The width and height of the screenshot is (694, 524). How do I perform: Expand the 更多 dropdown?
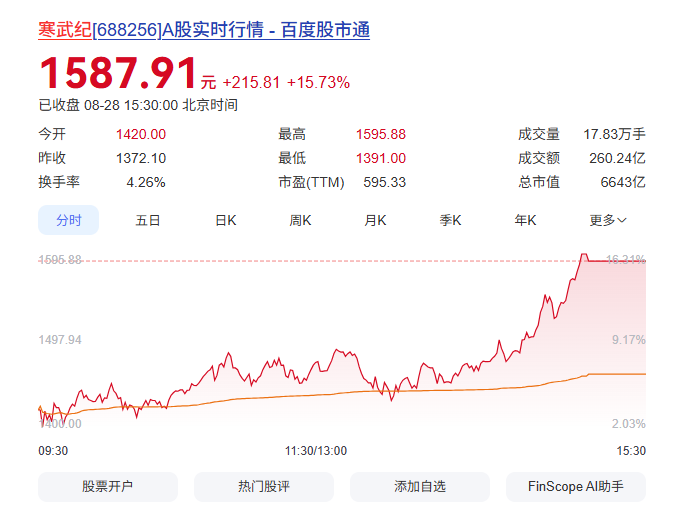(608, 220)
